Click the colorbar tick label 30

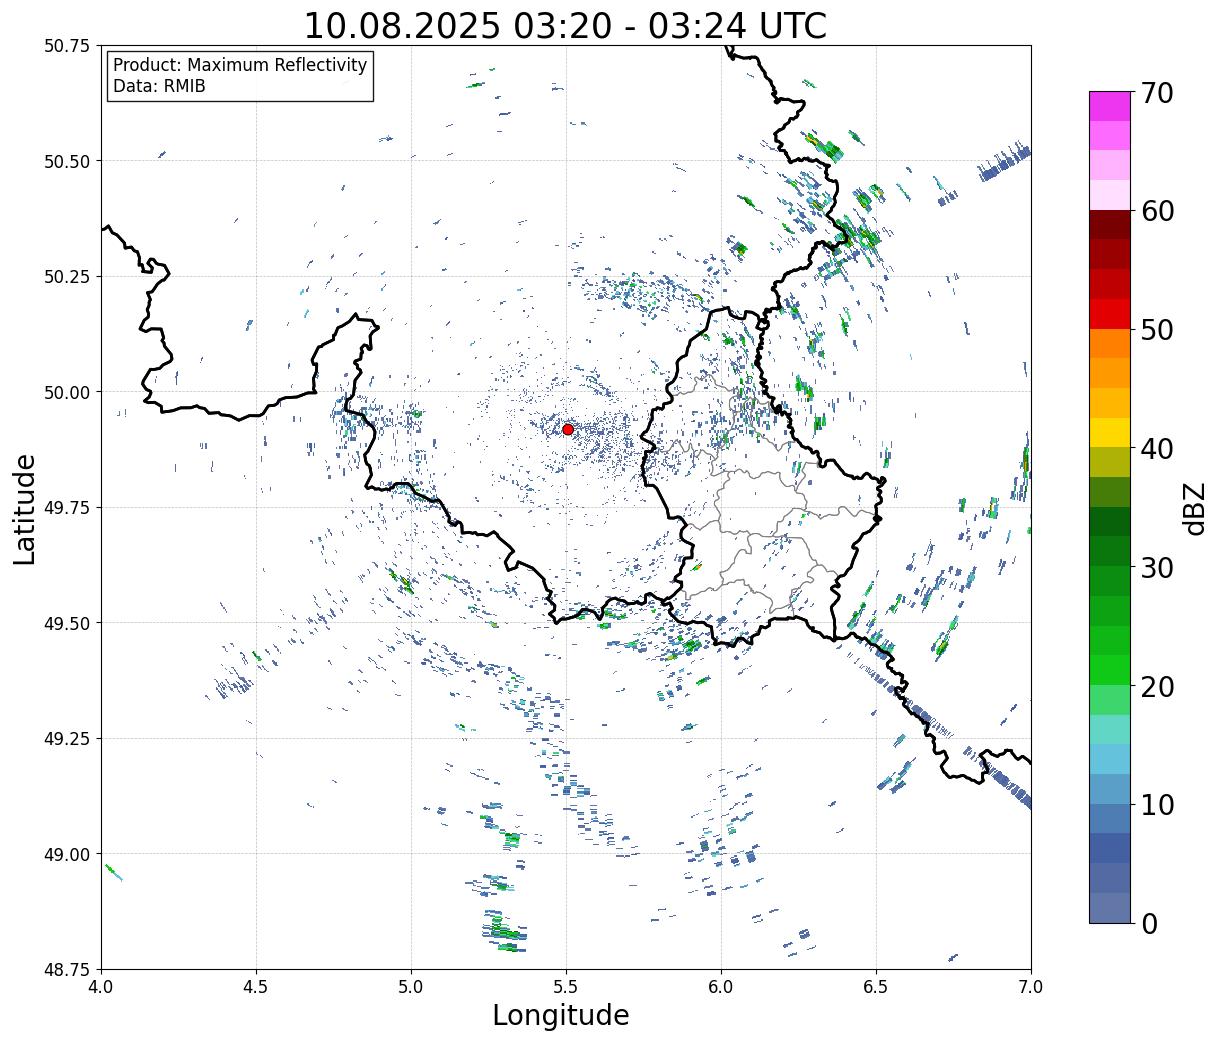1157,568
